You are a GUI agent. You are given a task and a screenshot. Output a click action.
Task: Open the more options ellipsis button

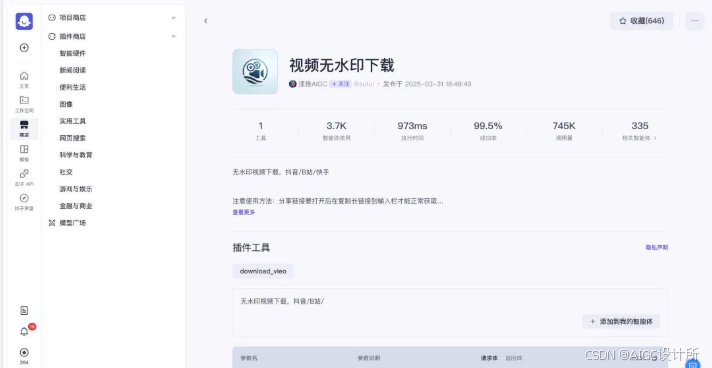point(695,21)
